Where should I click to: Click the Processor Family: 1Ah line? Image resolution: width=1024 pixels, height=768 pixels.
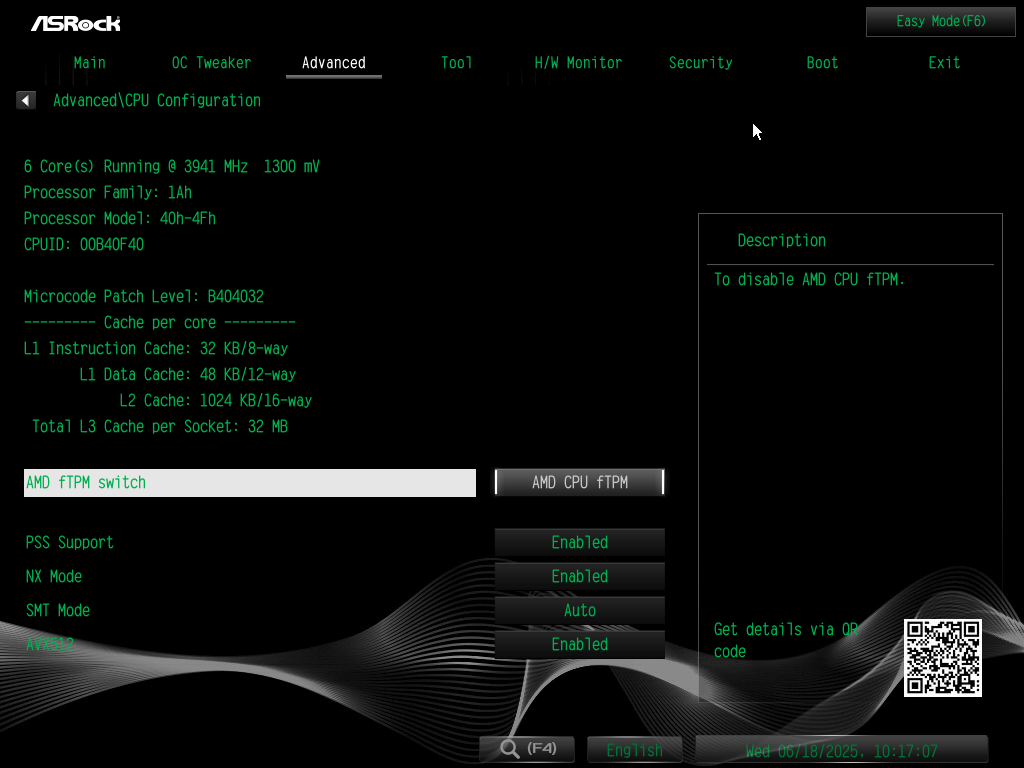108,193
